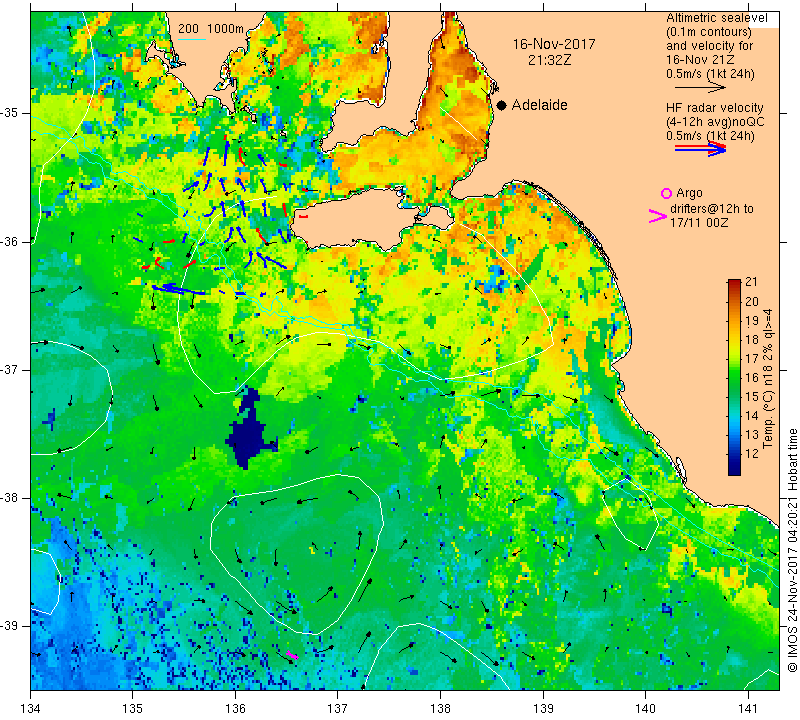Viewport: 800px width, 720px height.
Task: Click the temperature color bar legend
Action: [x=734, y=377]
